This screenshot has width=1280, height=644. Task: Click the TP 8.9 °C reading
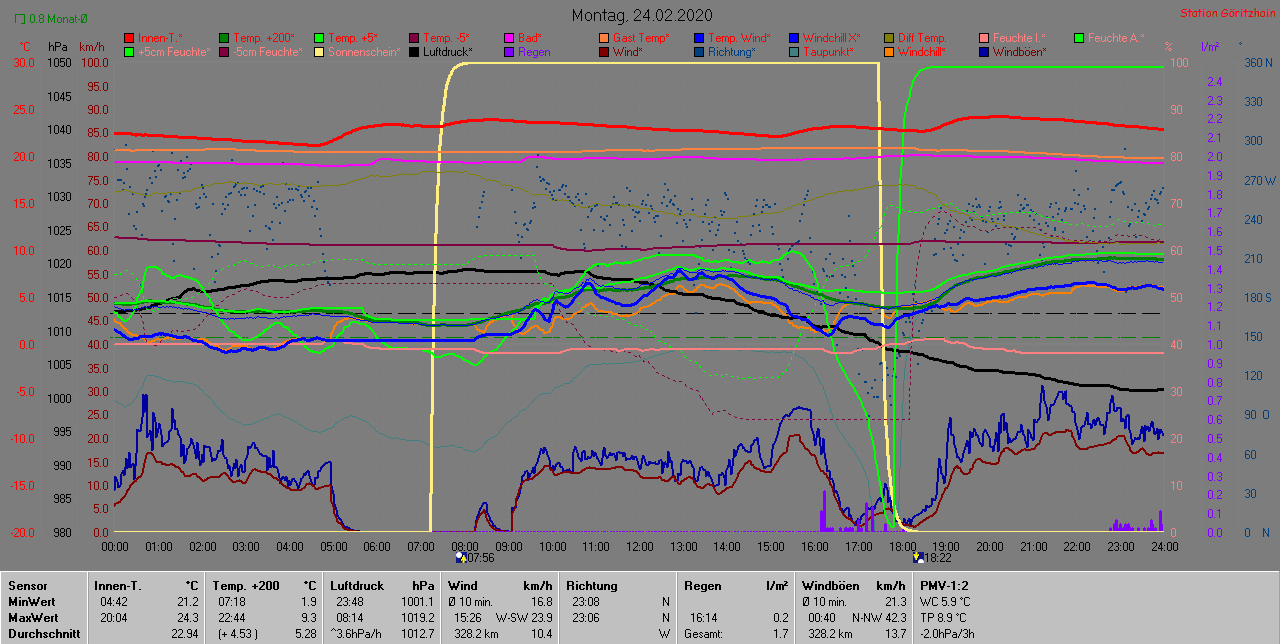click(945, 618)
